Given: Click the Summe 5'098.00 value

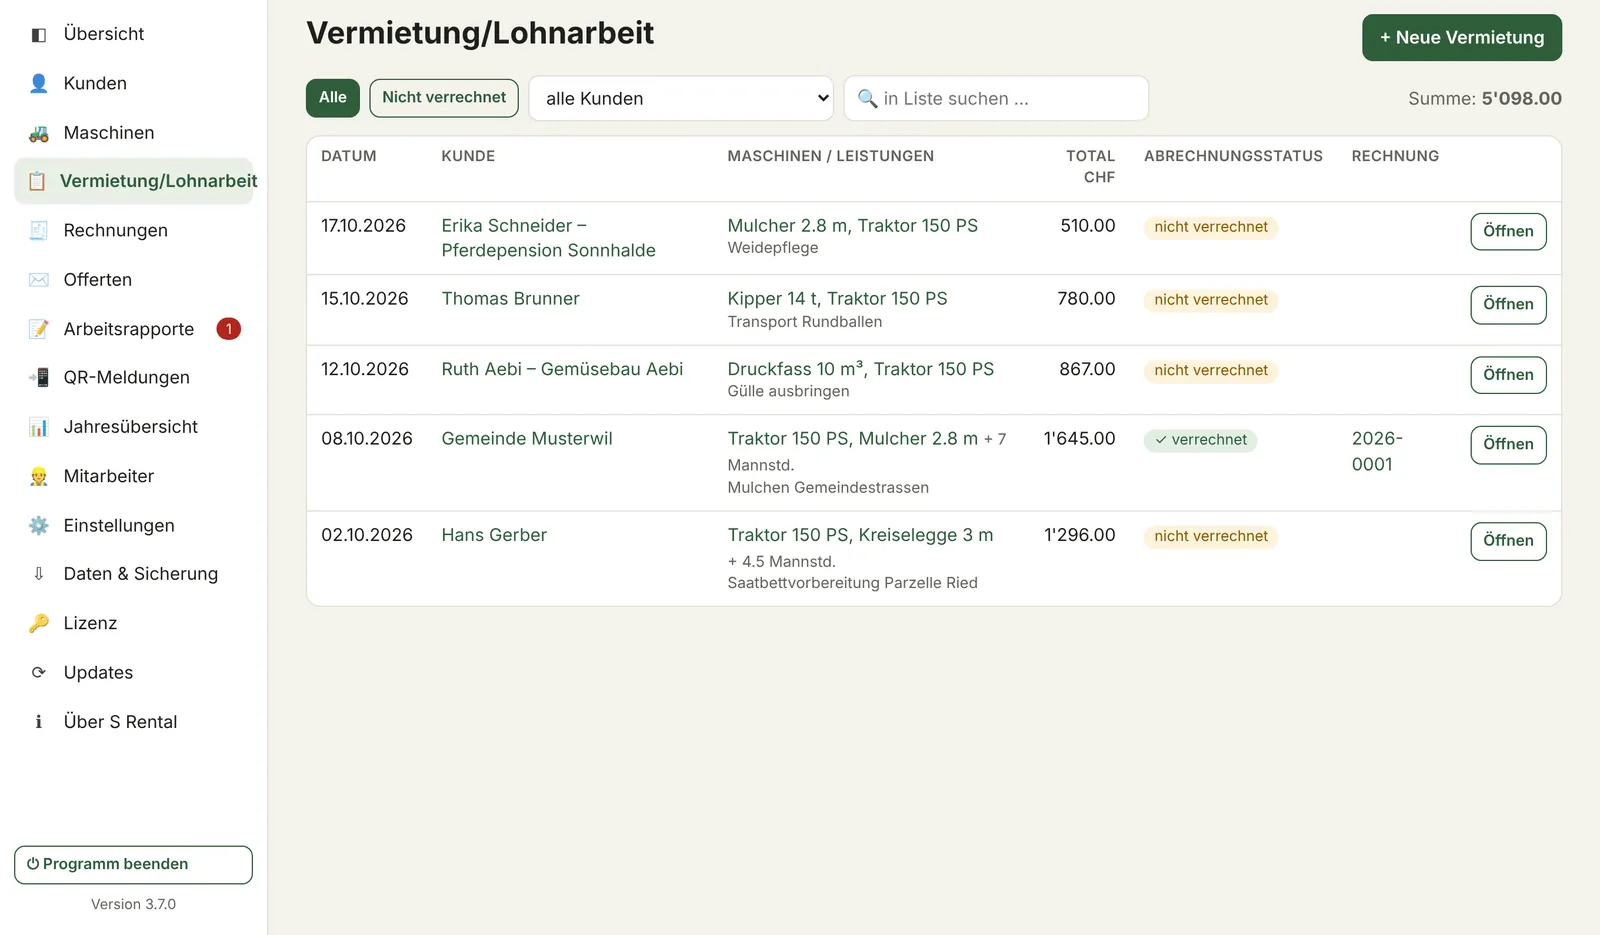Looking at the screenshot, I should pyautogui.click(x=1521, y=99).
